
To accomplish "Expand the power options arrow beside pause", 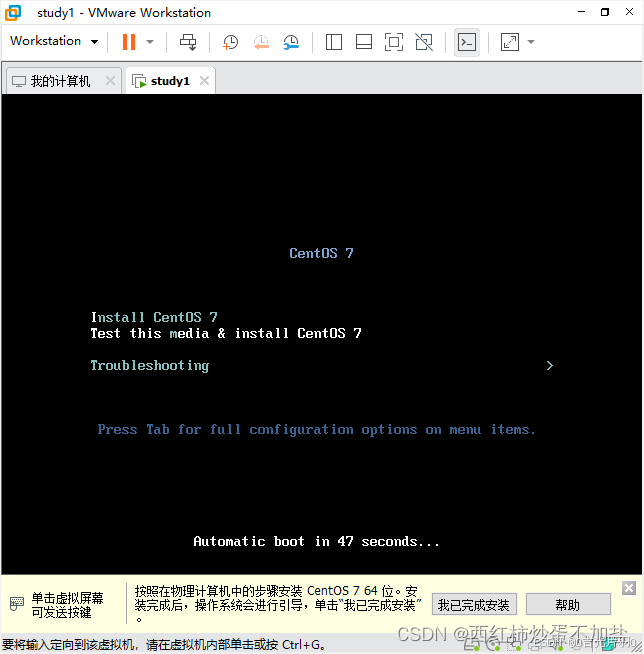I will (x=150, y=42).
